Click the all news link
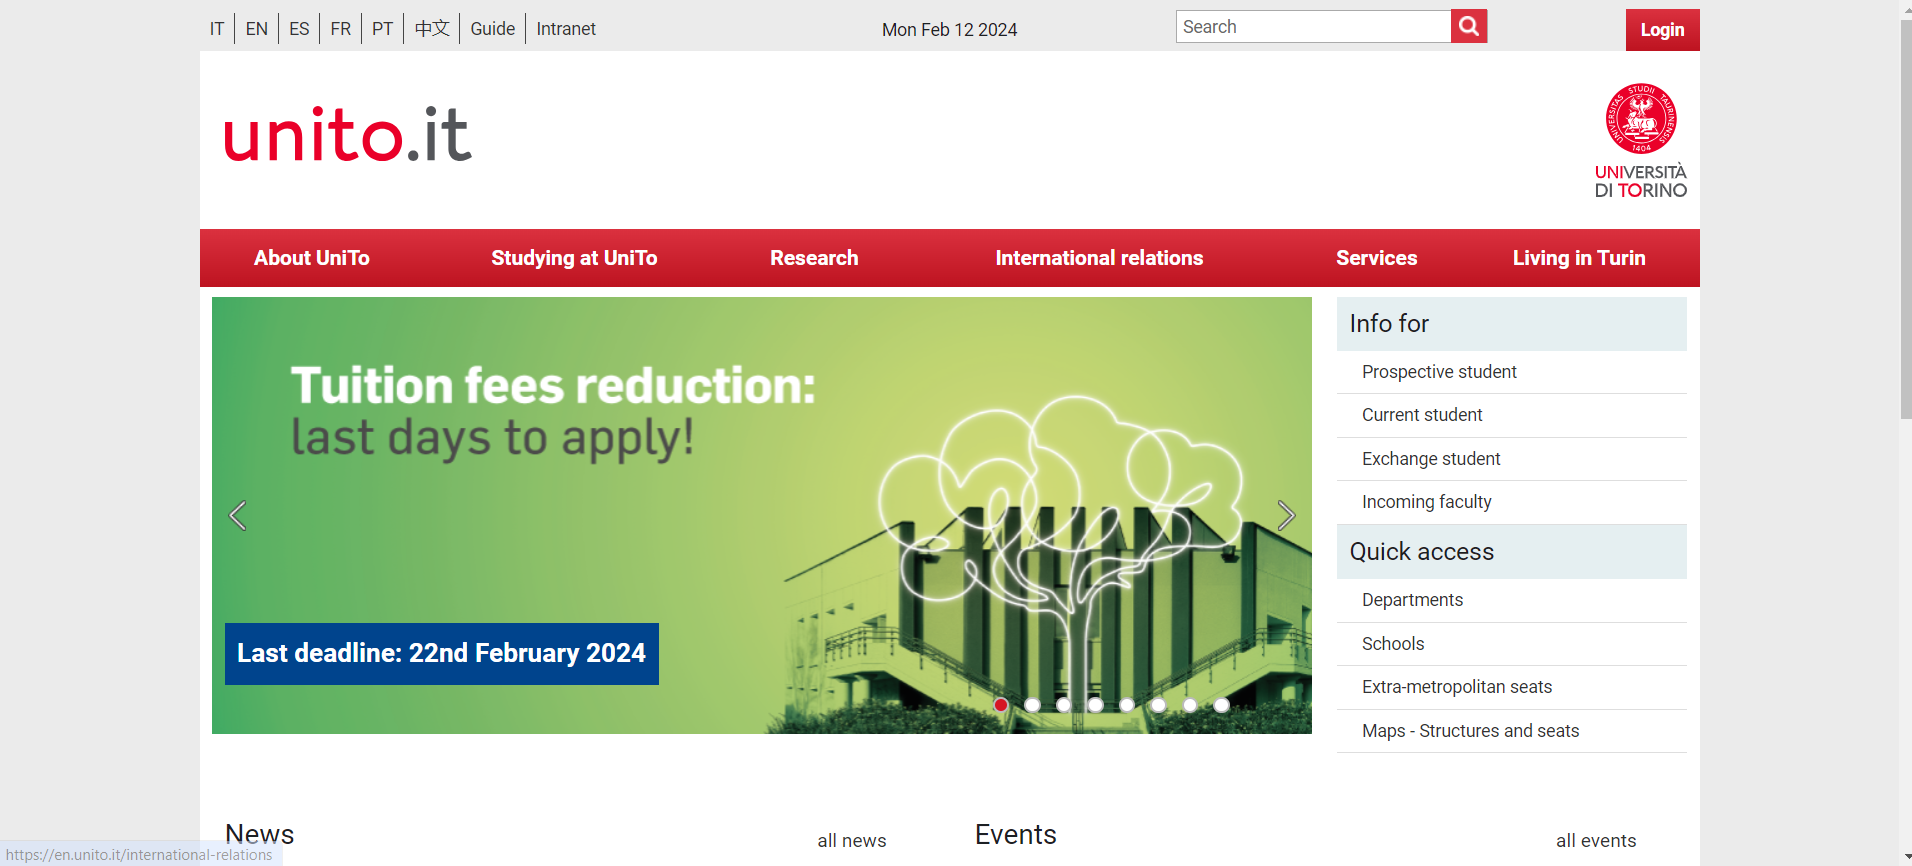This screenshot has height=866, width=1912. pyautogui.click(x=852, y=841)
